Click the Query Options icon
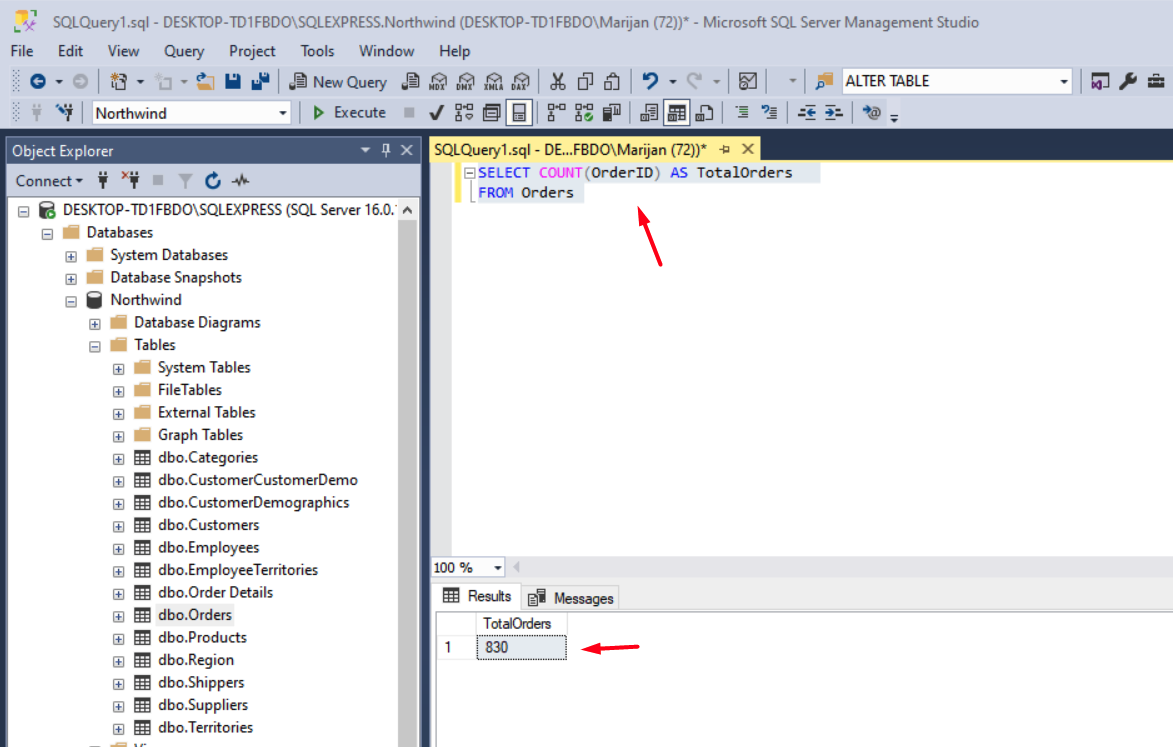1173x747 pixels. (491, 113)
